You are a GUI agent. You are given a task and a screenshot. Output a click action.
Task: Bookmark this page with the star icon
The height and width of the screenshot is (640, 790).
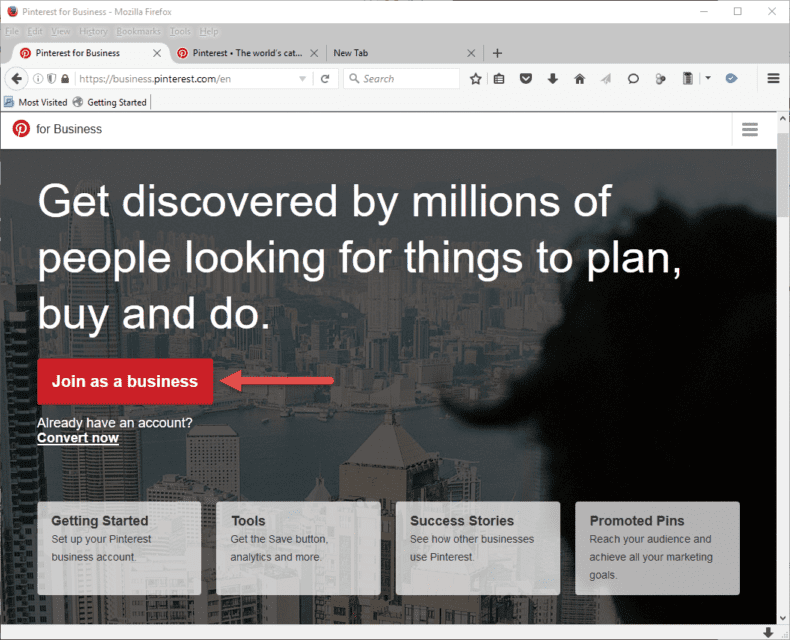pos(476,79)
